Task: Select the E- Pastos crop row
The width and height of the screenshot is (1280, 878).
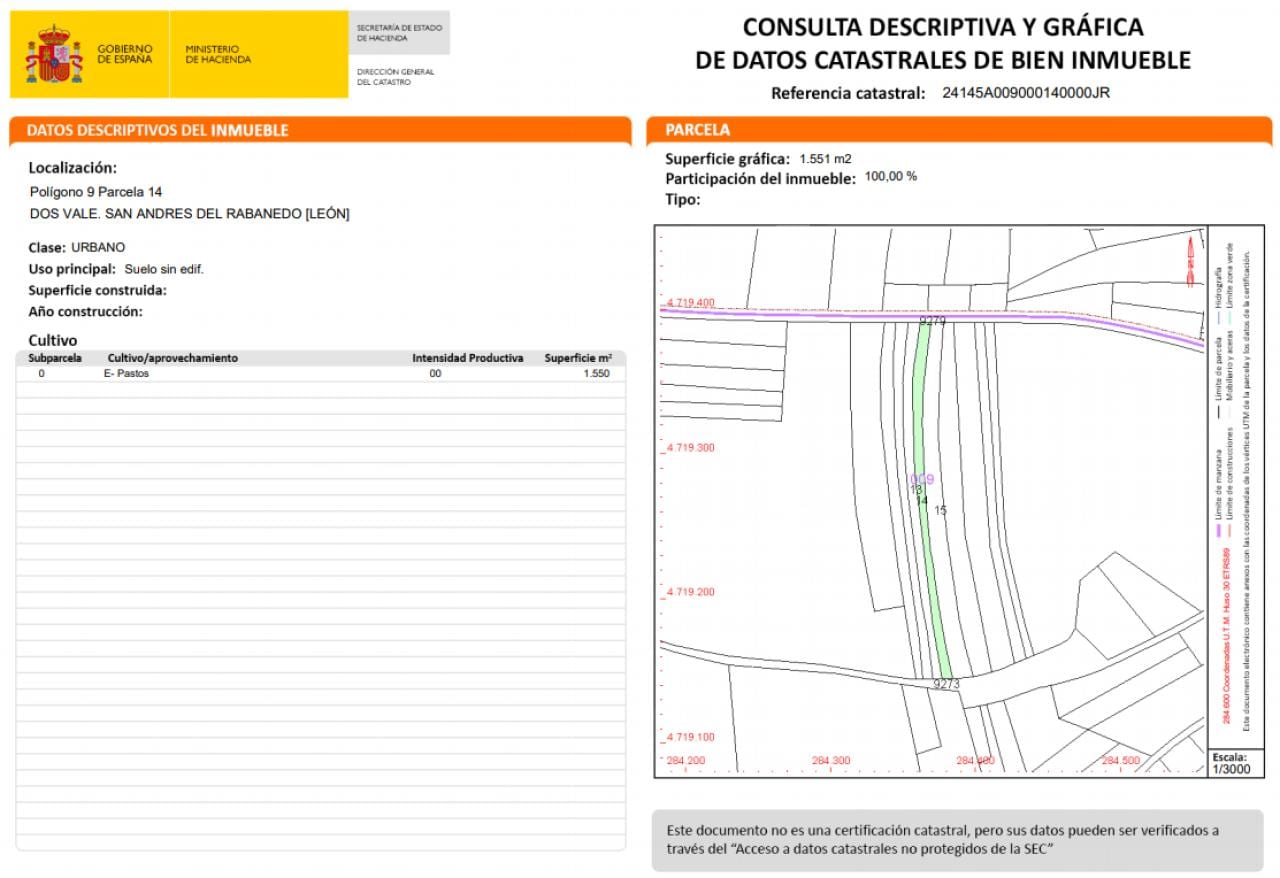Action: pyautogui.click(x=321, y=373)
